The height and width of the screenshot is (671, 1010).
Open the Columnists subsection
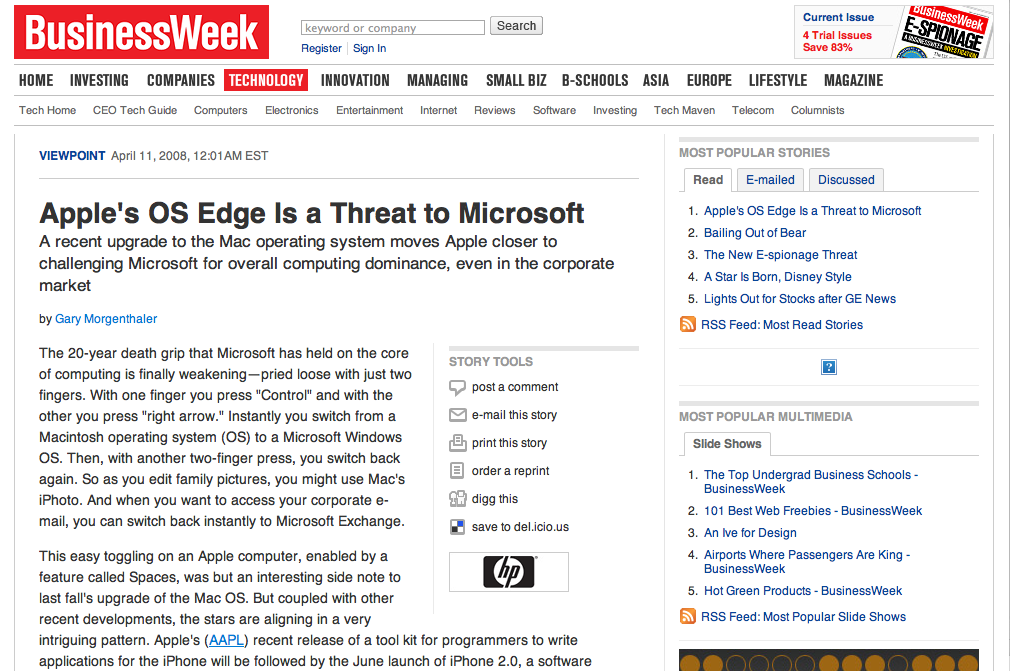818,110
